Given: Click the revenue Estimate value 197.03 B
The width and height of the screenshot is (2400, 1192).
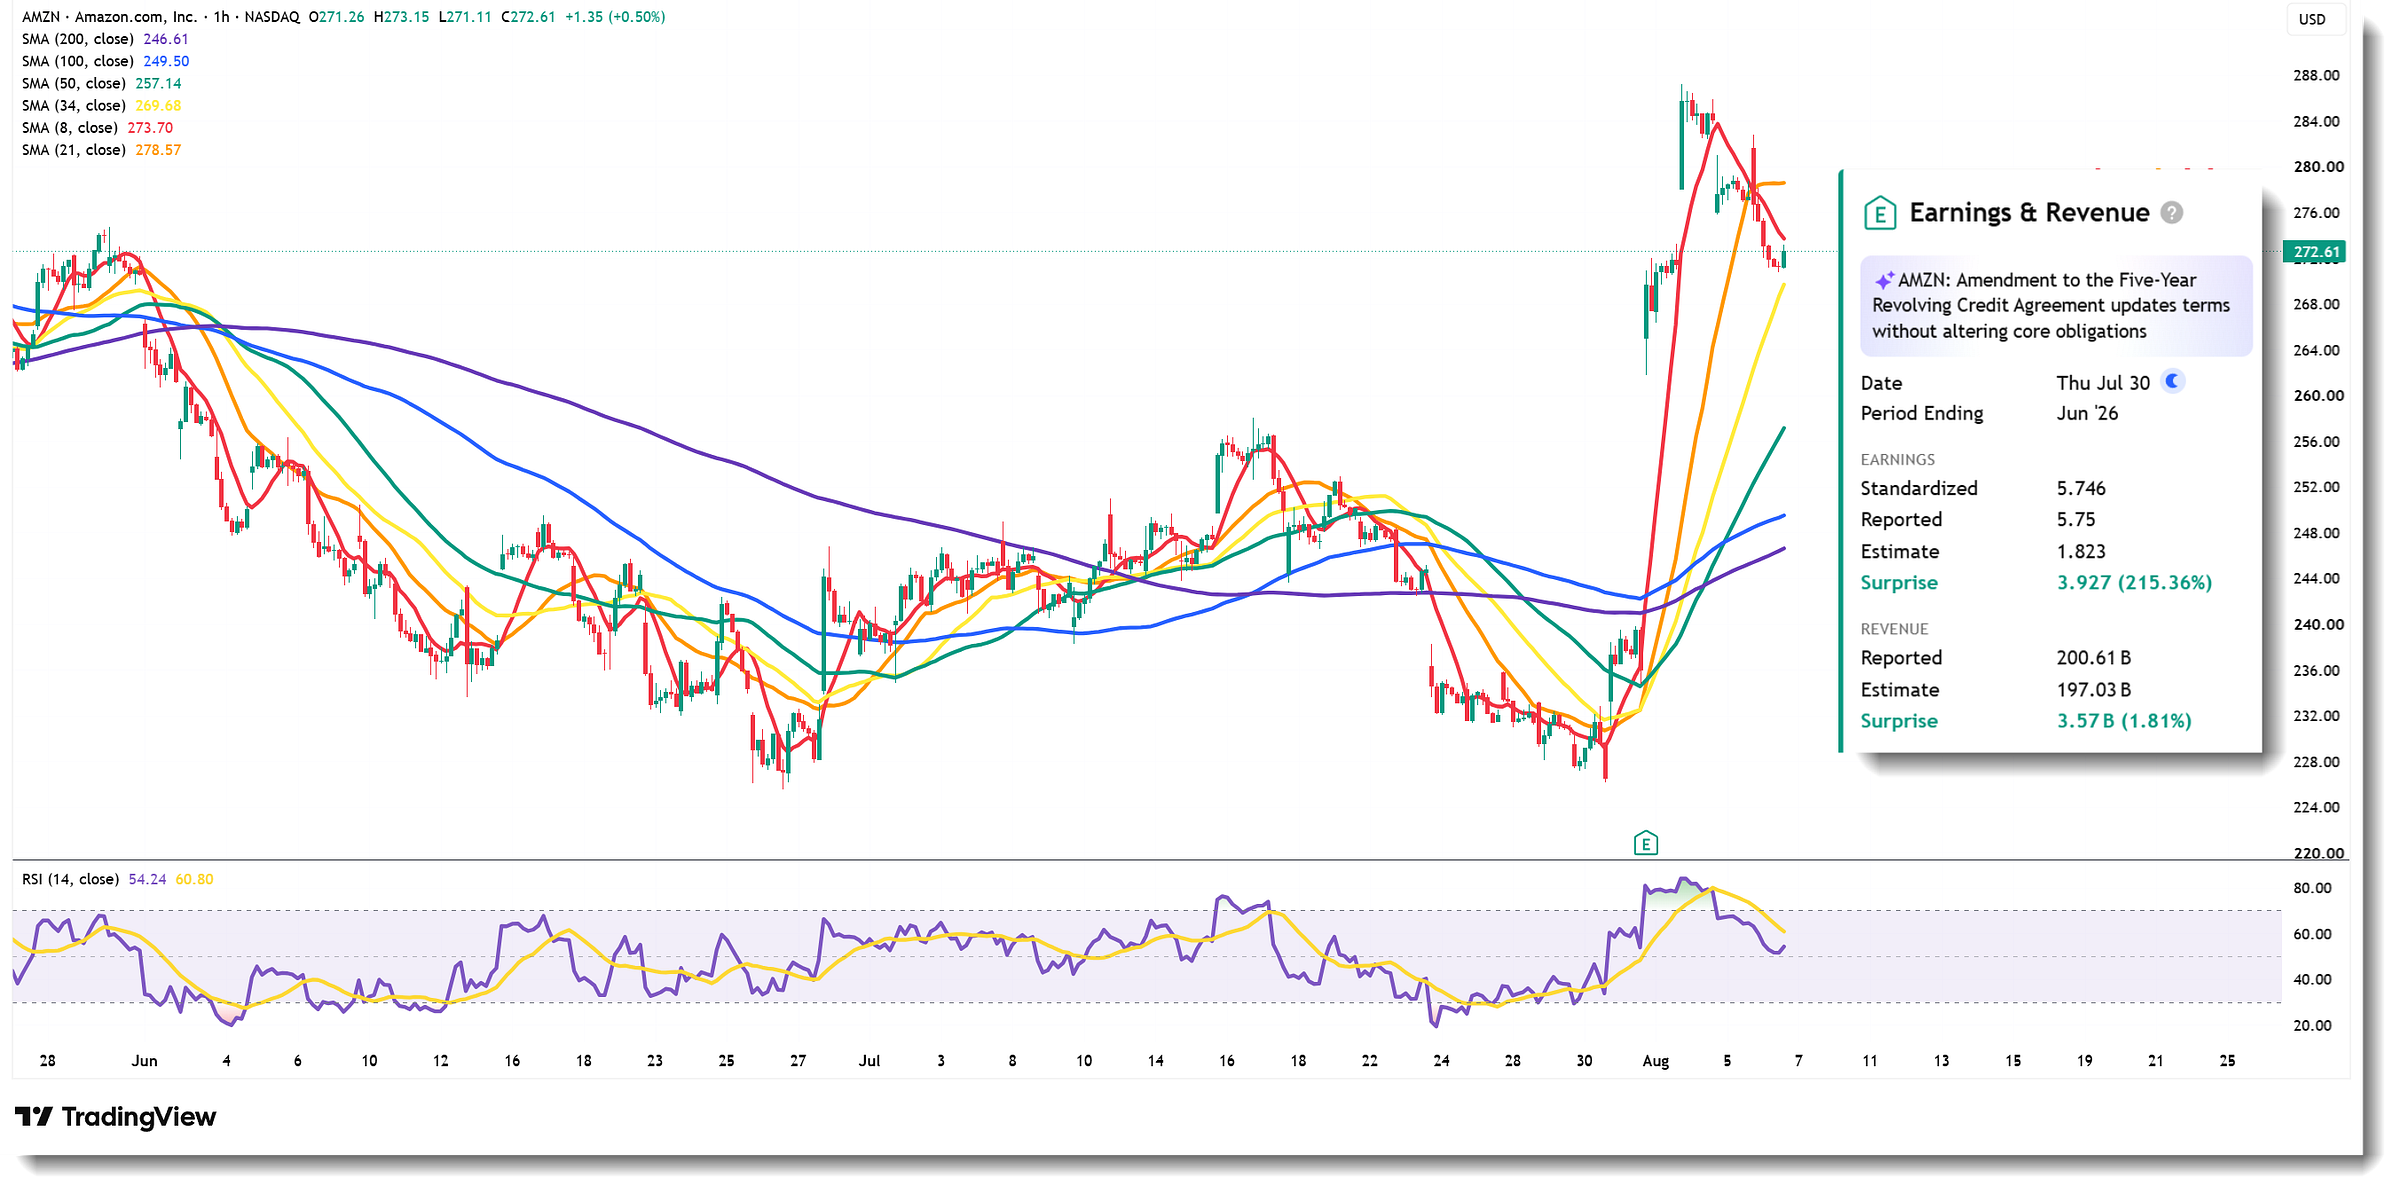Looking at the screenshot, I should pyautogui.click(x=2093, y=689).
